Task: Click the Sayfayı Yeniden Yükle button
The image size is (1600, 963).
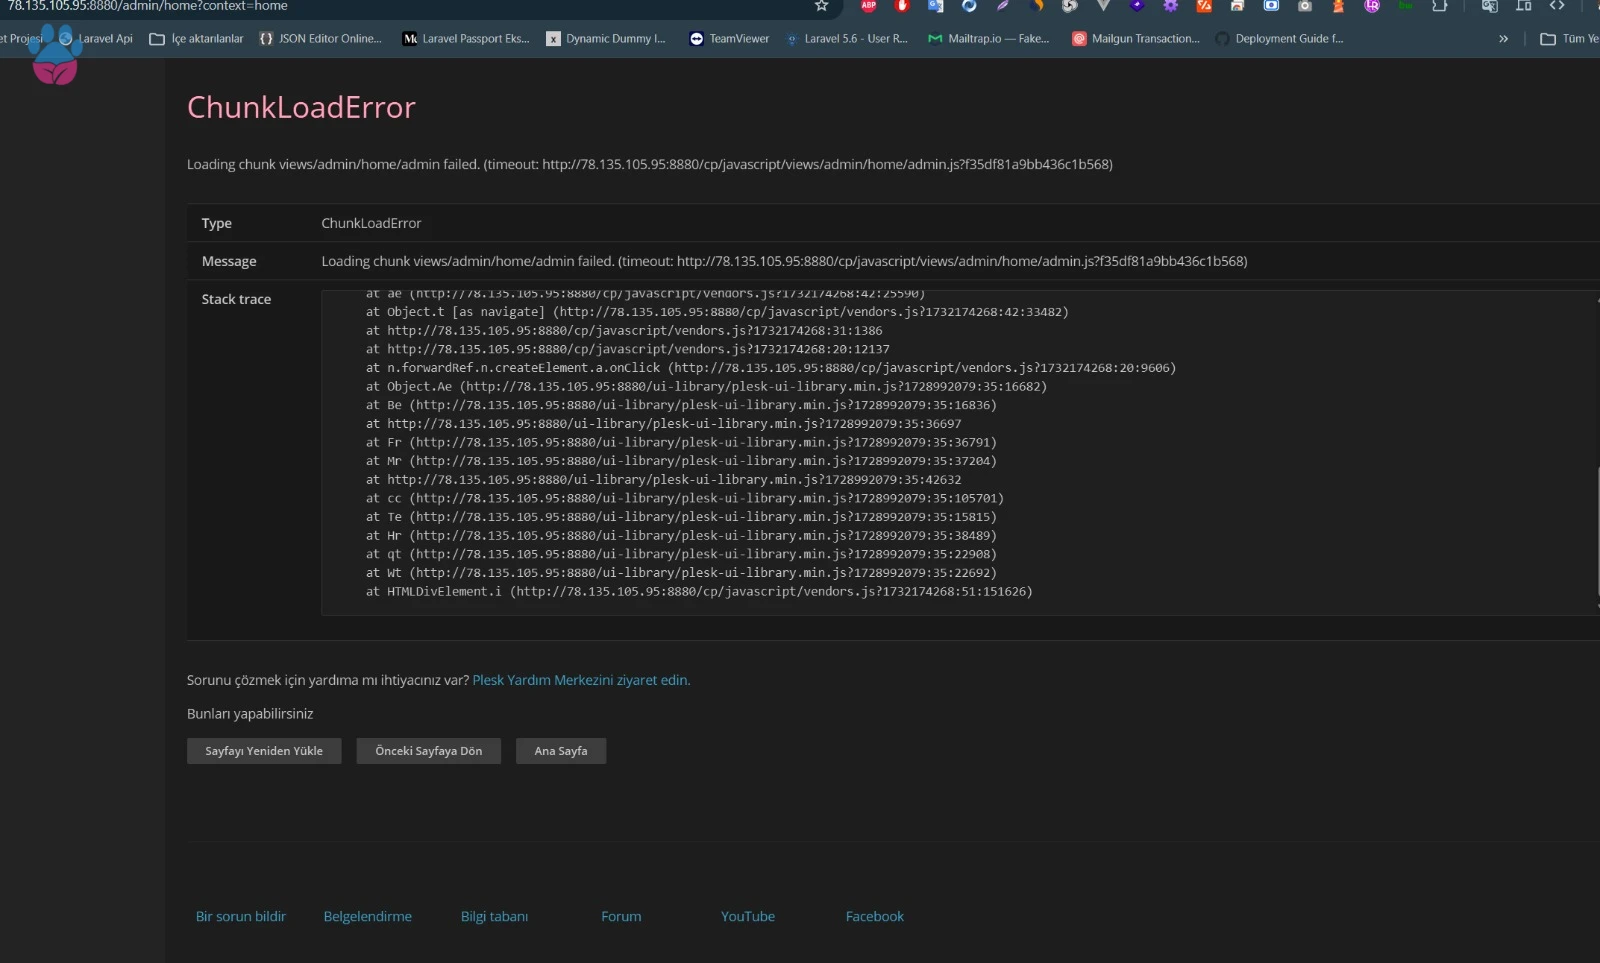Action: 264,751
